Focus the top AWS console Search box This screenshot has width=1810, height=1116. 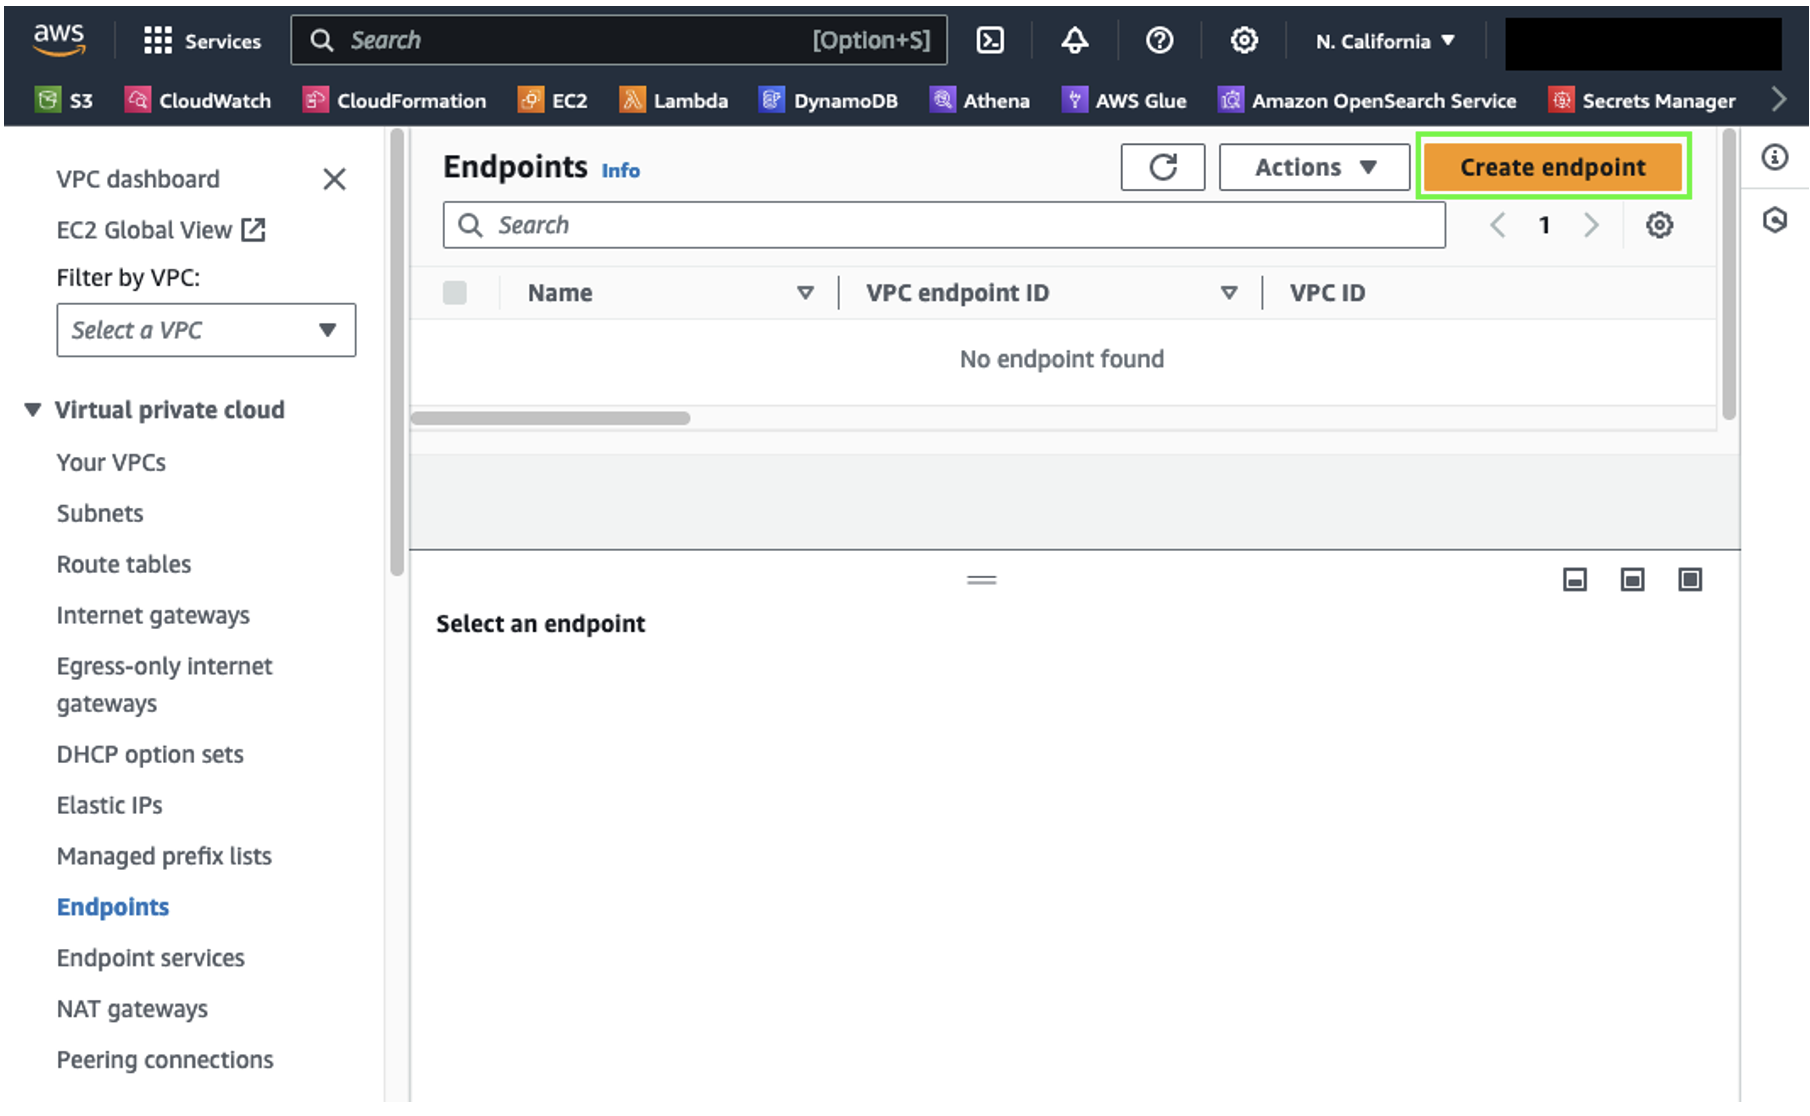(x=619, y=40)
